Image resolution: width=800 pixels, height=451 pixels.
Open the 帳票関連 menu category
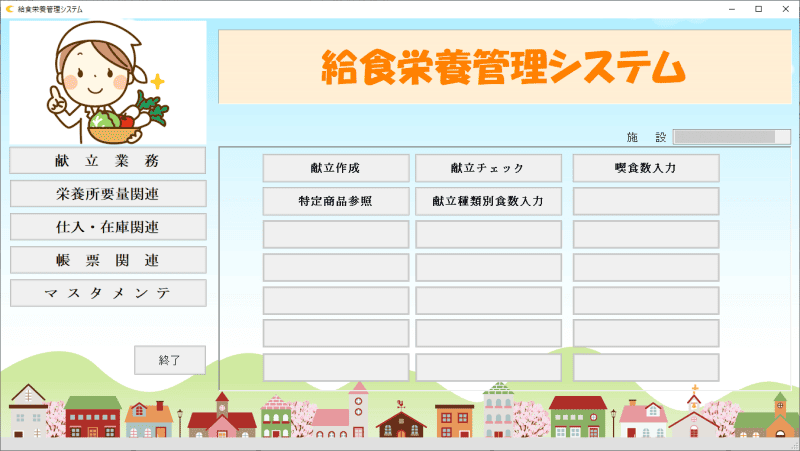coord(108,260)
